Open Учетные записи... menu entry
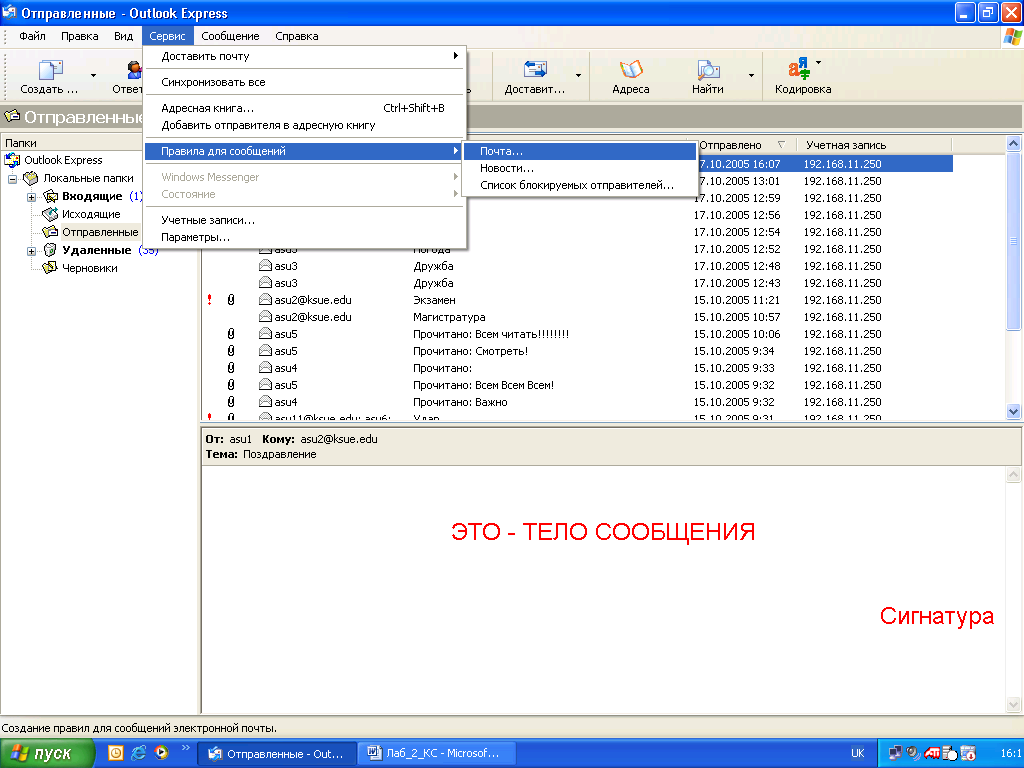 (304, 221)
